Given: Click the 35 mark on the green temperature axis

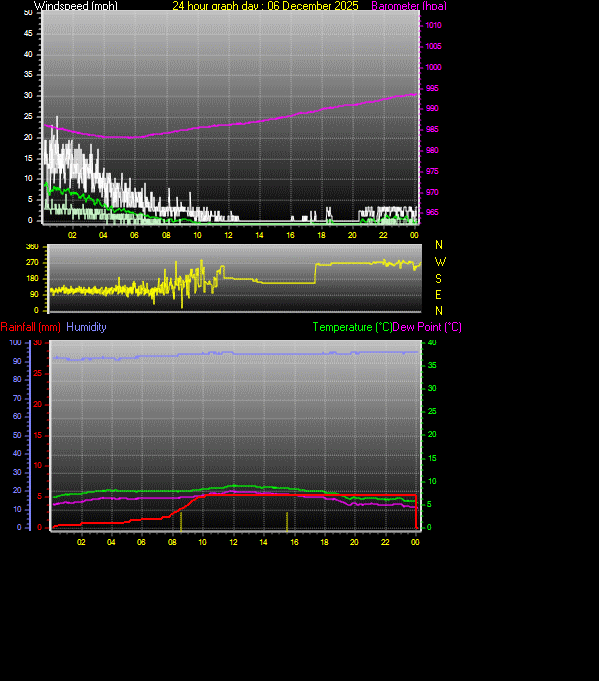Looking at the screenshot, I should click(432, 365).
